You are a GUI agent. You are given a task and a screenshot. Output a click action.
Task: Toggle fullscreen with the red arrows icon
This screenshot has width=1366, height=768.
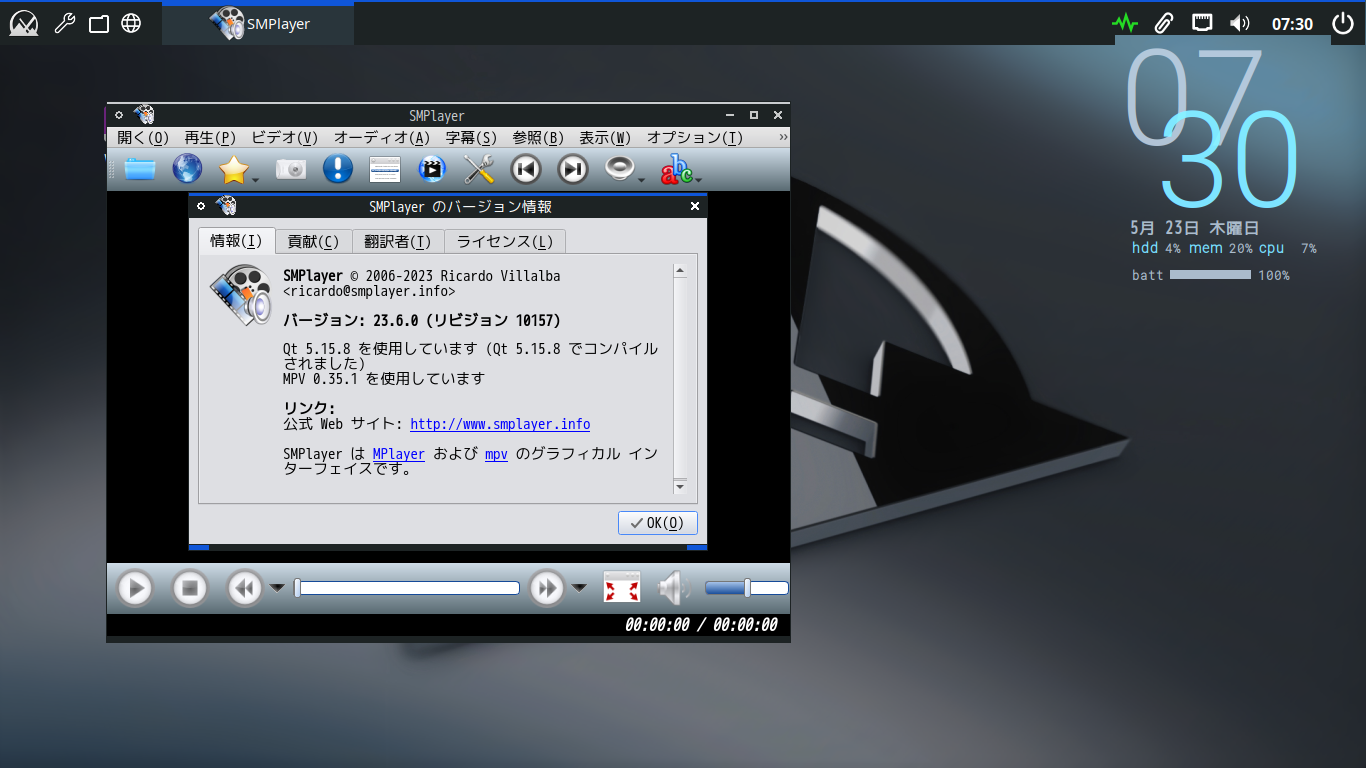(x=622, y=588)
